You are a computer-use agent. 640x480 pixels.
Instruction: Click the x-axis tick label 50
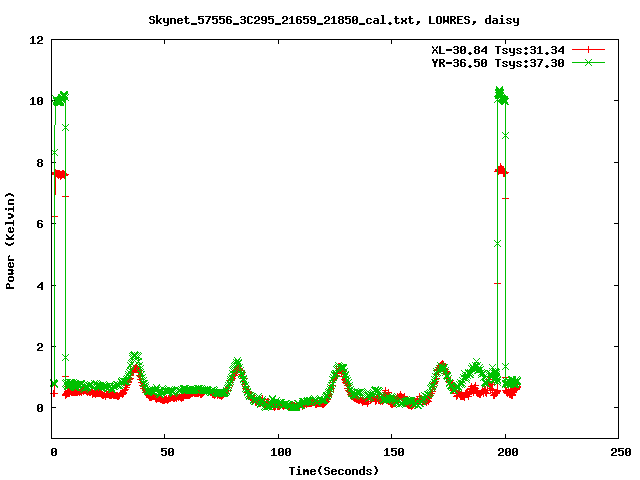point(167,452)
